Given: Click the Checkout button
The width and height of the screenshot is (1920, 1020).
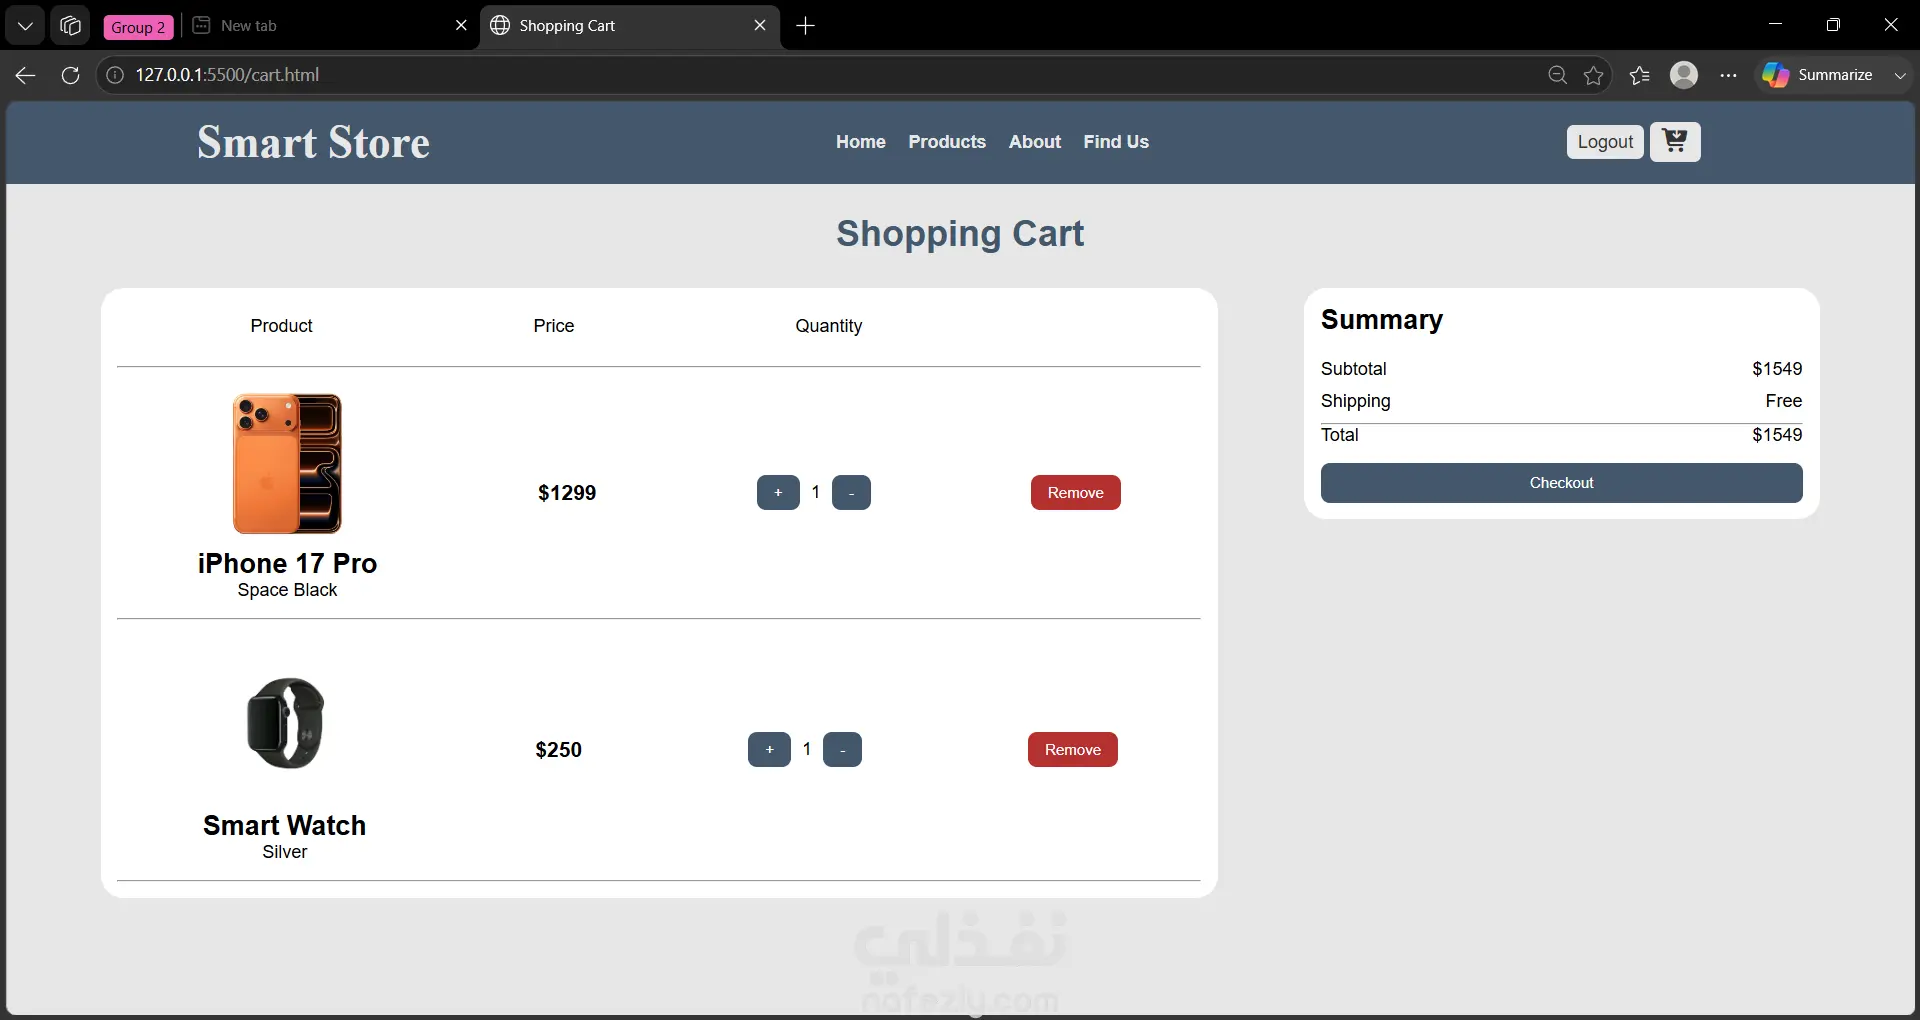Looking at the screenshot, I should click(1561, 483).
